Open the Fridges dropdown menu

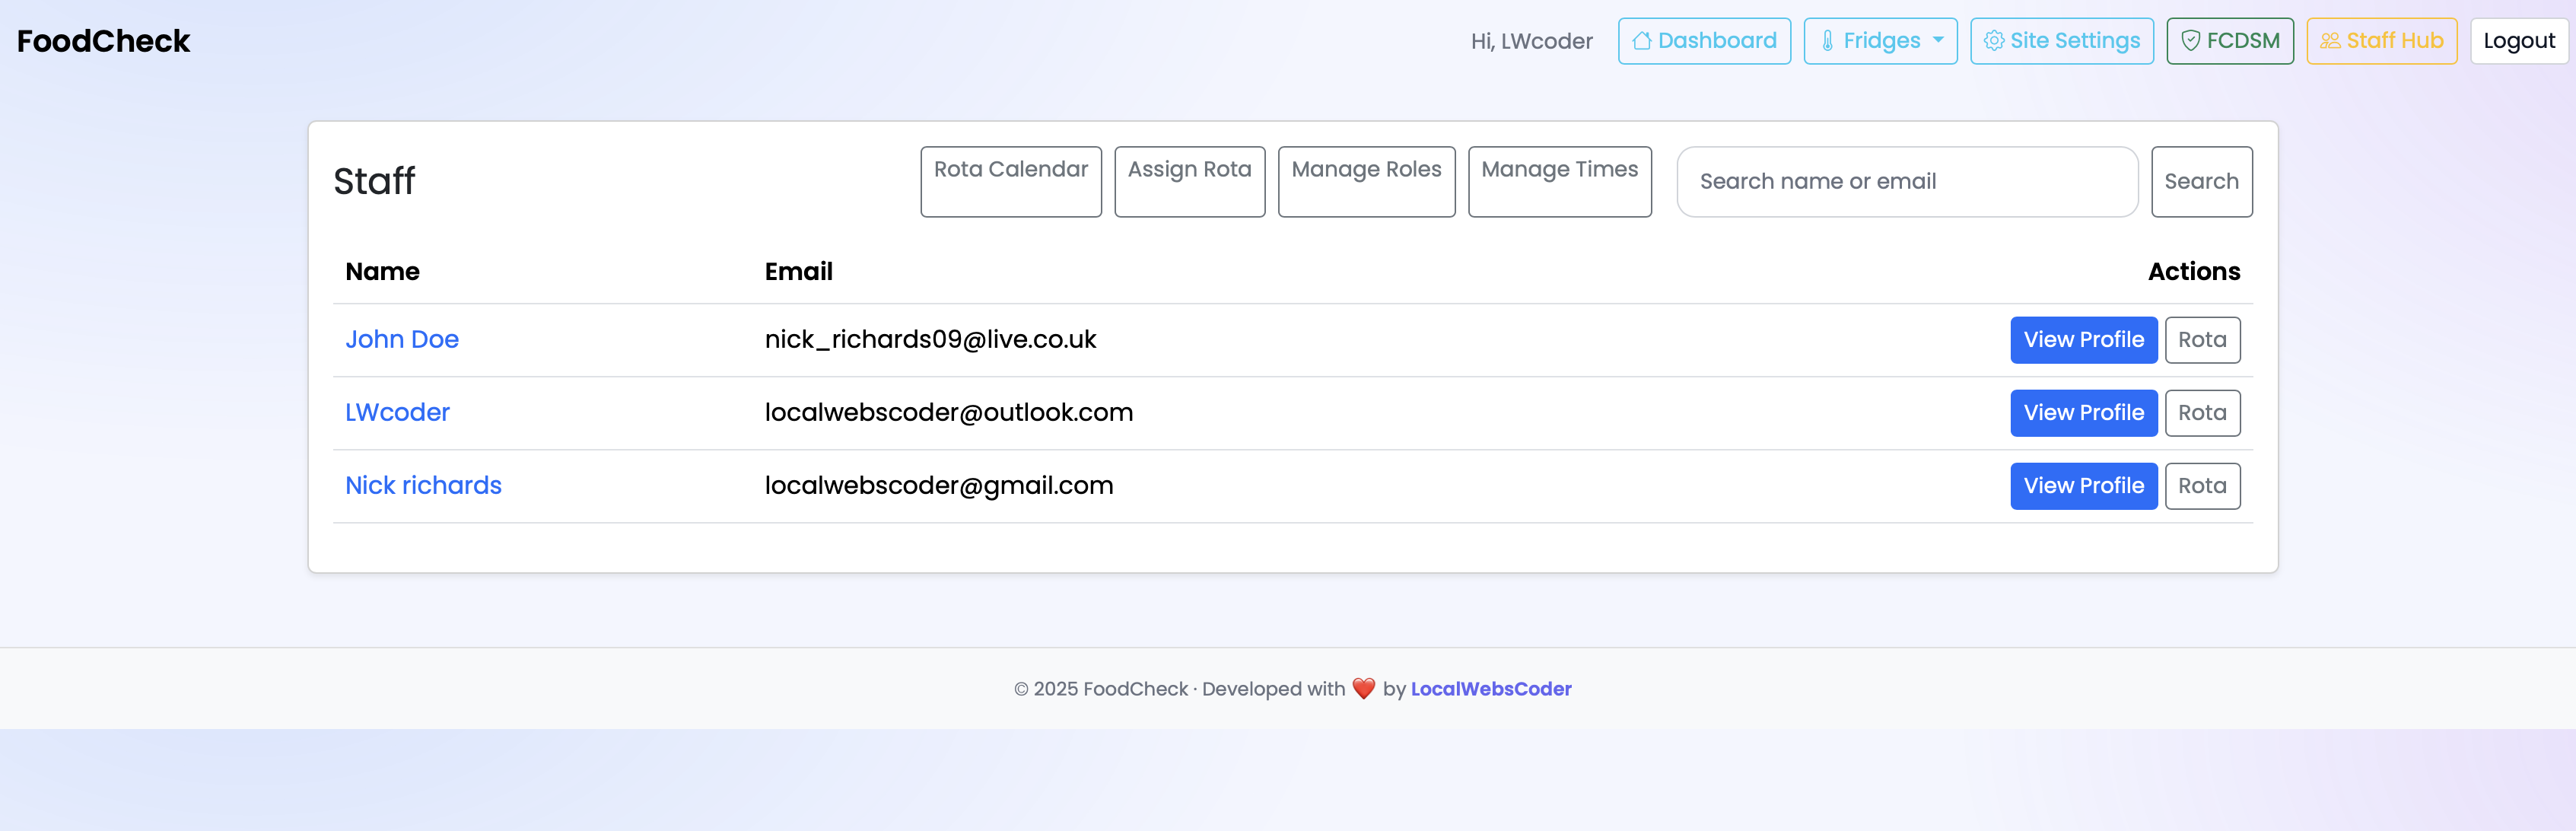(1880, 40)
